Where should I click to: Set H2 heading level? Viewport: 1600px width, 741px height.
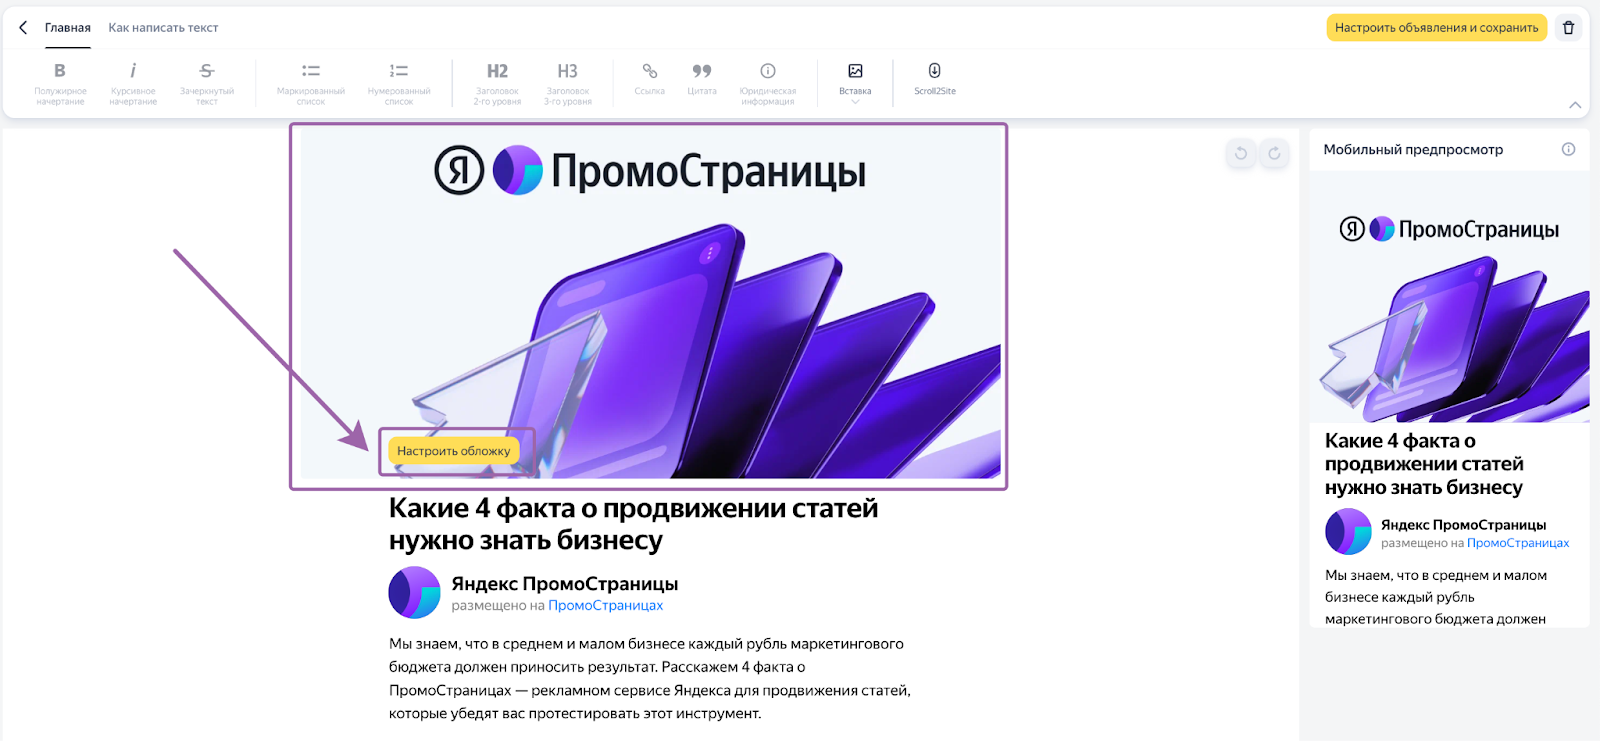497,81
